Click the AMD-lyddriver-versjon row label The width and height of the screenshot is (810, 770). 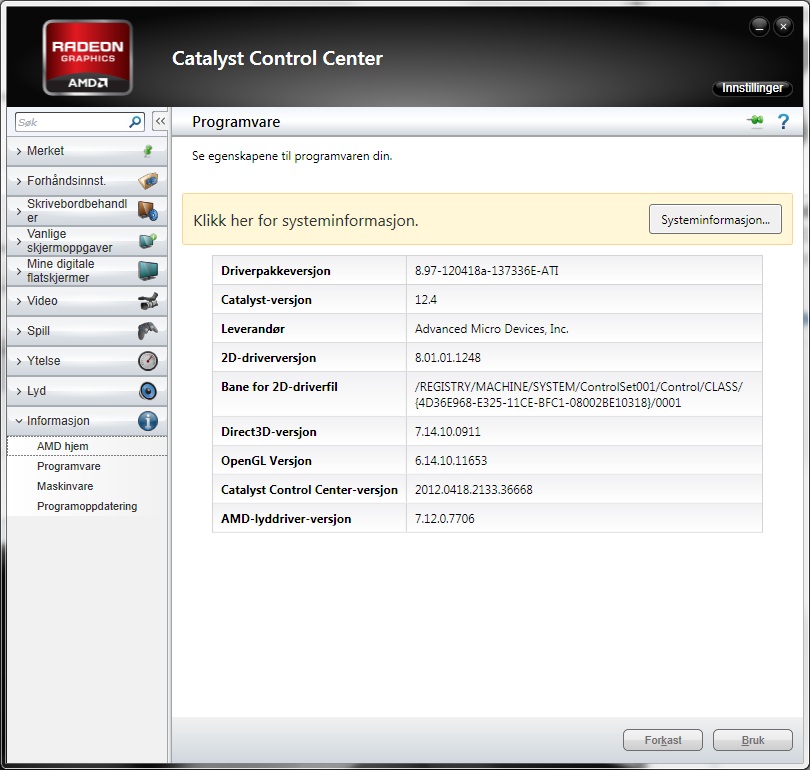tap(286, 518)
